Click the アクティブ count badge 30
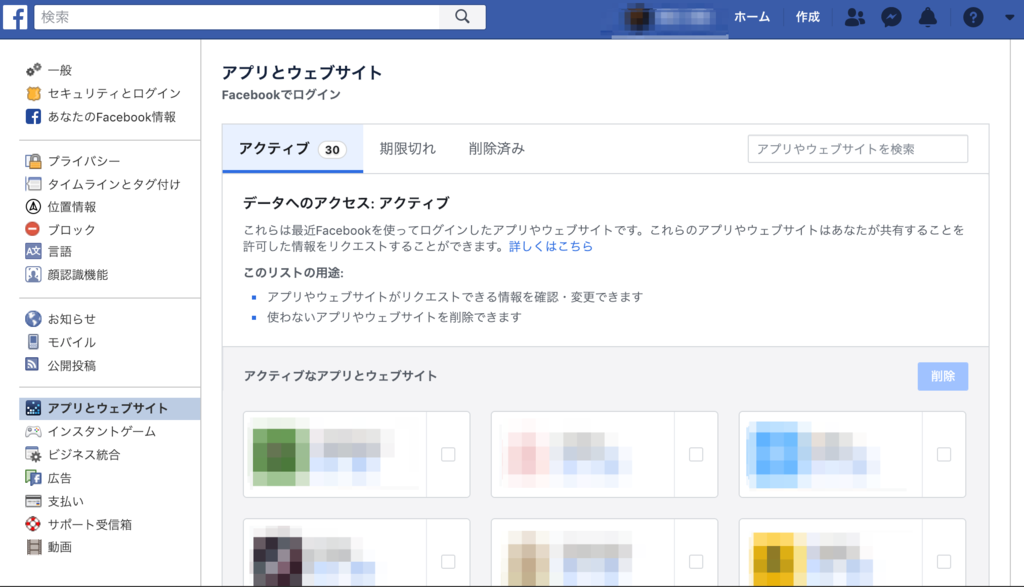Screen dimensions: 1024x587 [332, 150]
